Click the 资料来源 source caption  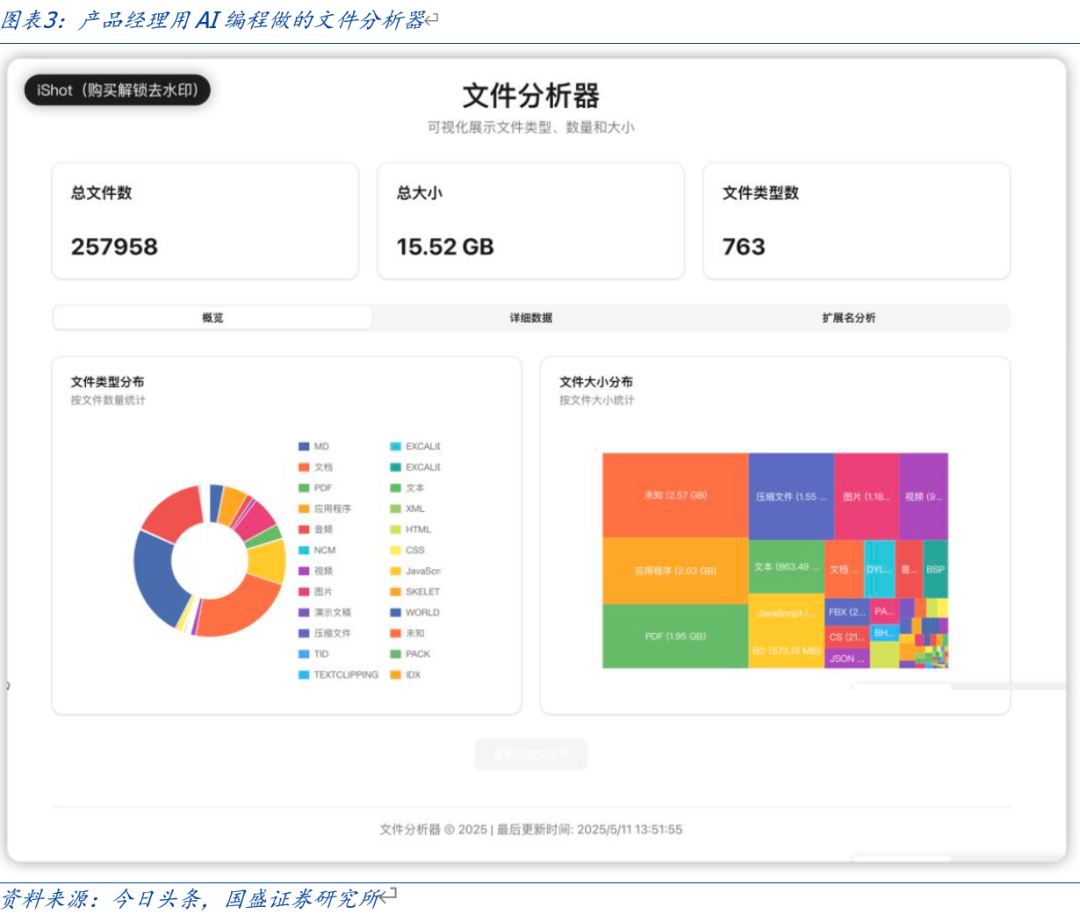[x=189, y=898]
